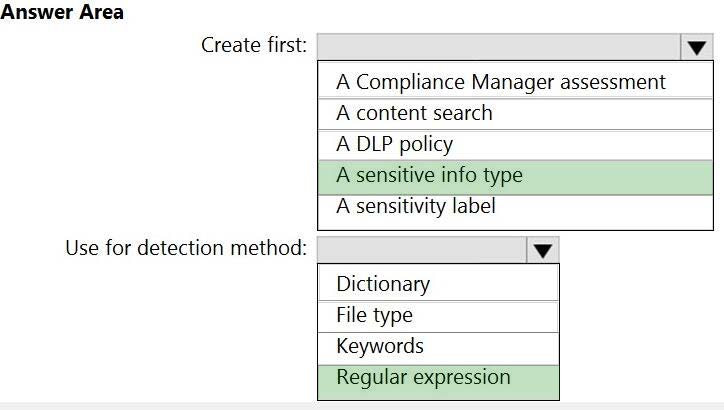
Task: Click the Create first label text
Action: tap(254, 45)
